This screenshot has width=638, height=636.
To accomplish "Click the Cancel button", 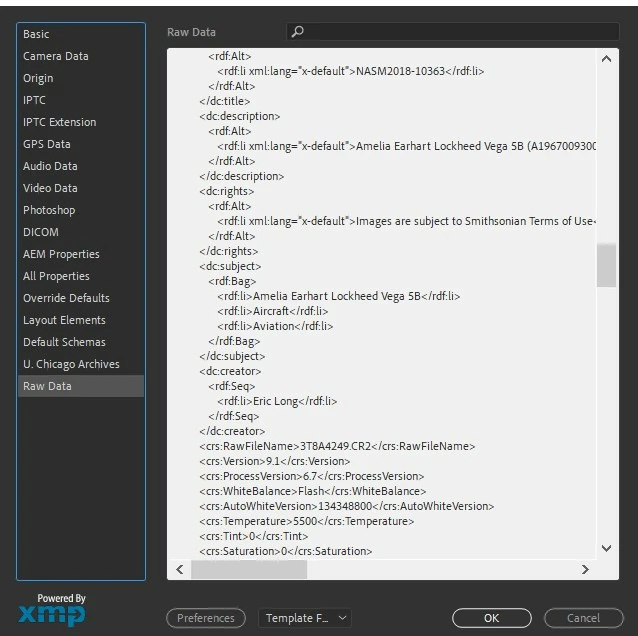I will [583, 618].
